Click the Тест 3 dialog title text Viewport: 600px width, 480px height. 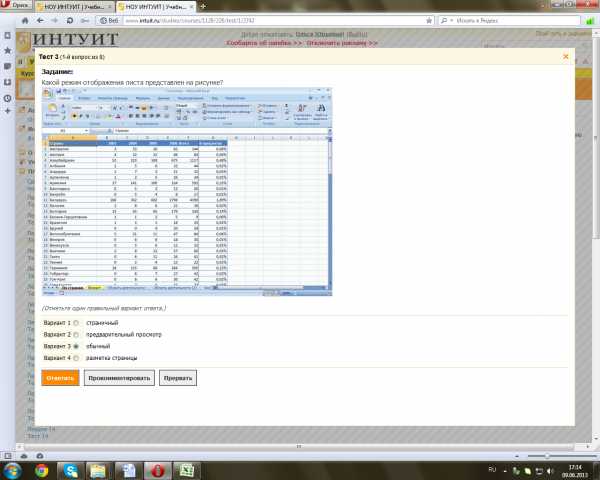72,57
